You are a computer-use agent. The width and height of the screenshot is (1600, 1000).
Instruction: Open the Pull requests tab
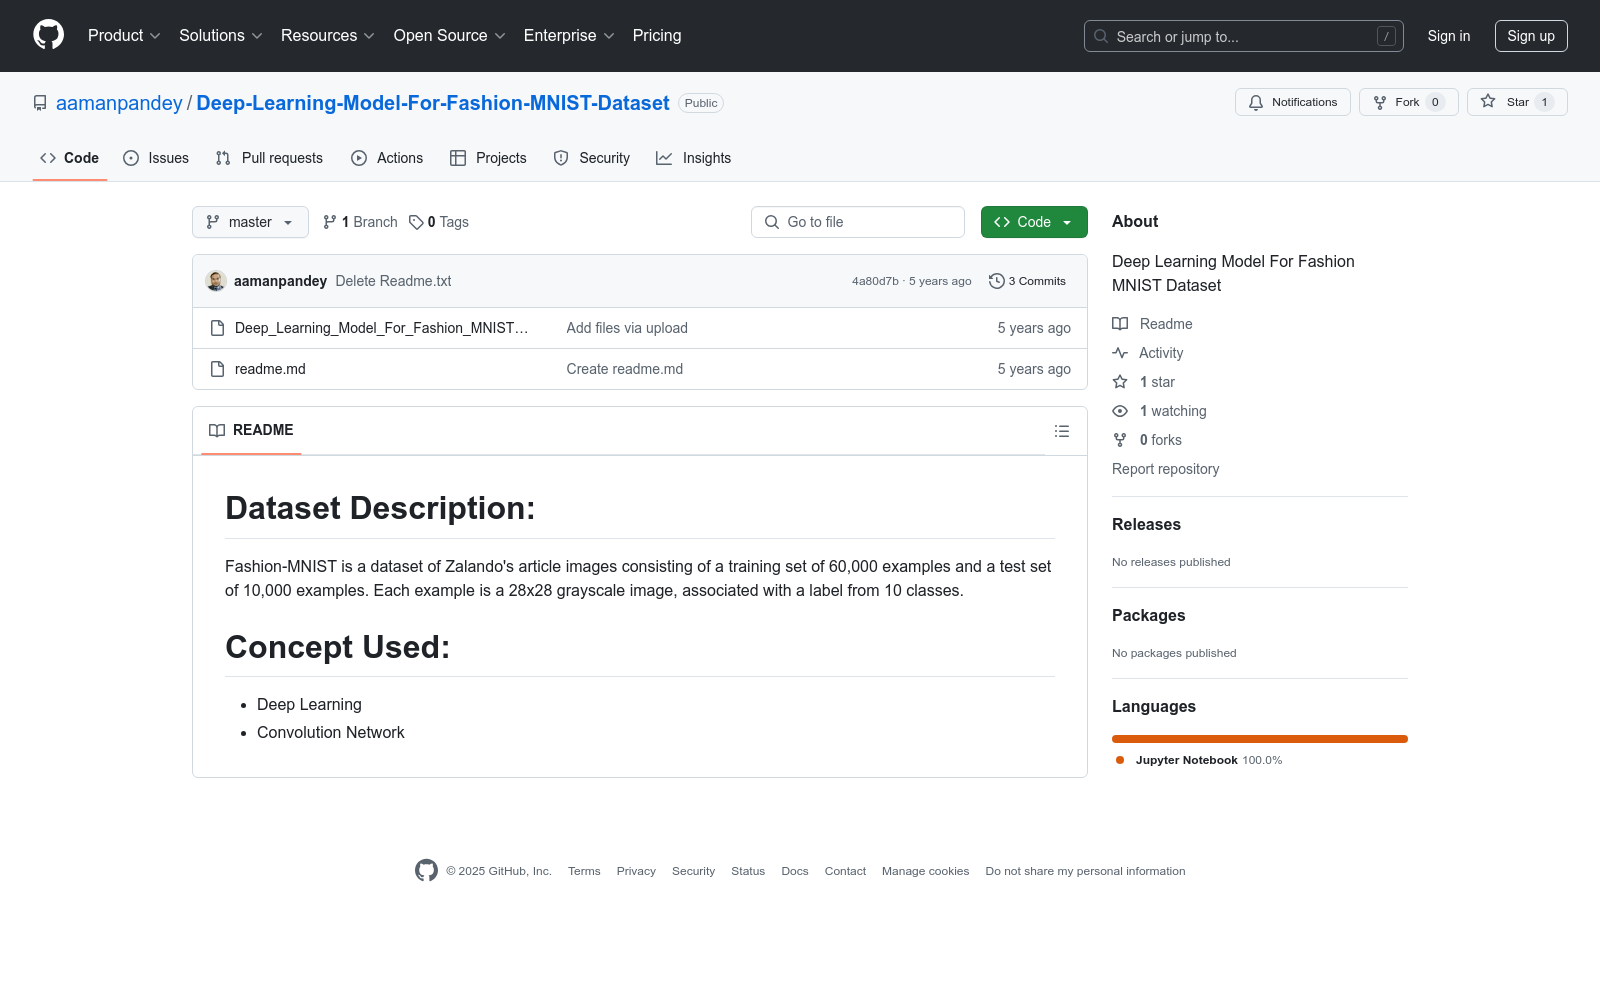tap(269, 158)
